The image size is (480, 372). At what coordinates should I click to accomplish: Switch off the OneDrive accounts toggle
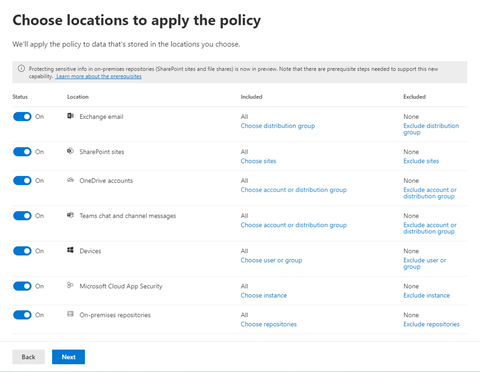click(22, 180)
